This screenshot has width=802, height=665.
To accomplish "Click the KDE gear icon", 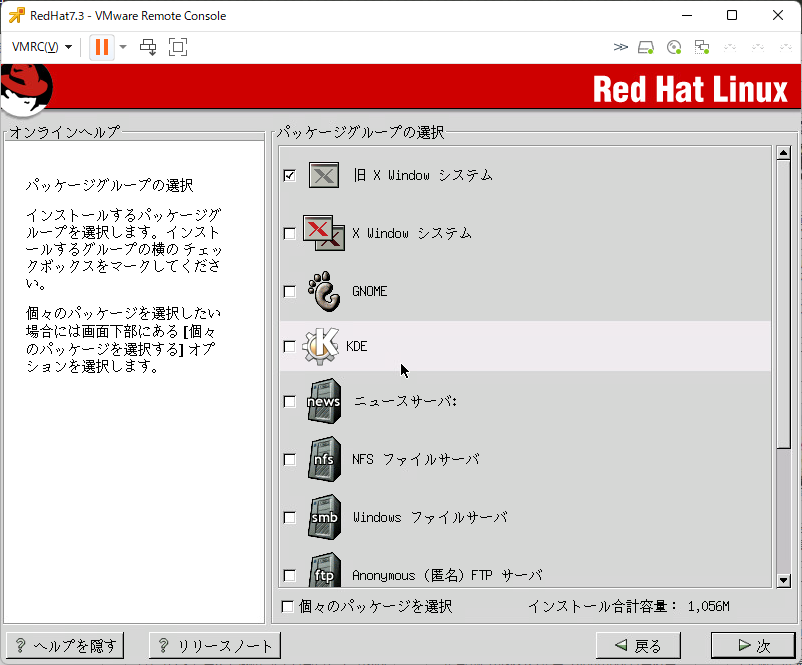I will (320, 346).
